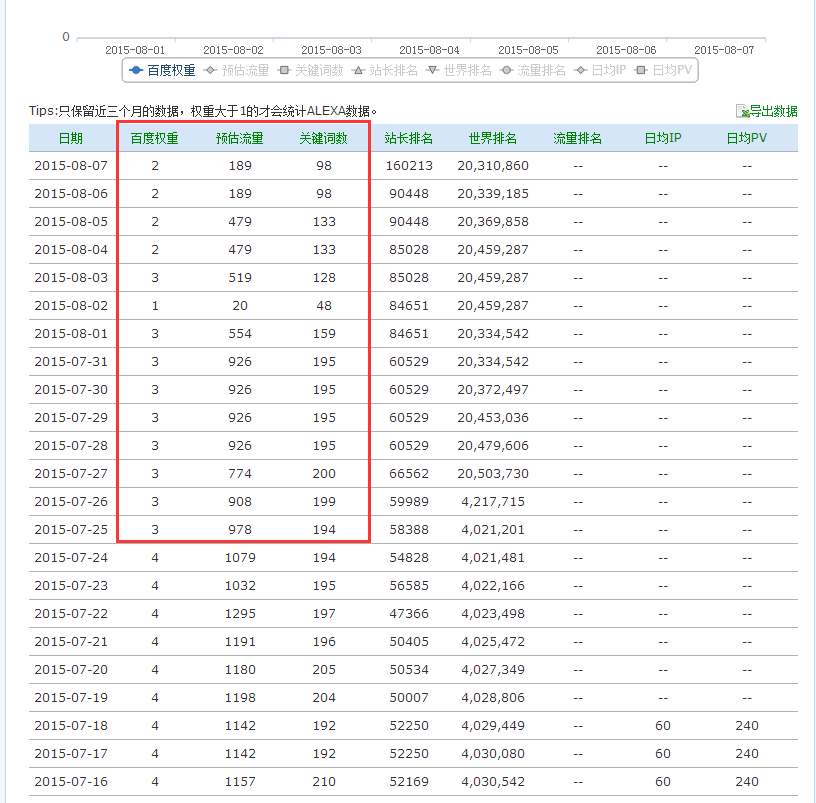Click the export data file icon

tap(741, 111)
